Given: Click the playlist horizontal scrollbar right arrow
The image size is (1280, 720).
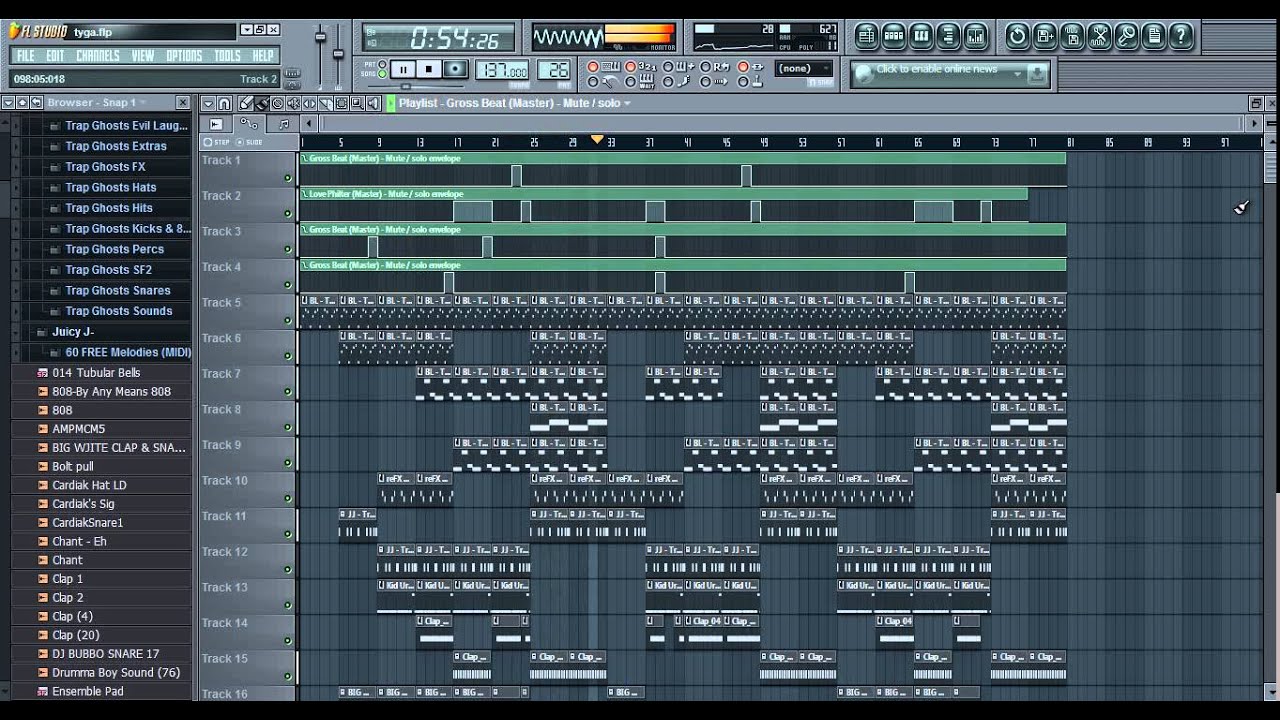Looking at the screenshot, I should coord(1256,124).
